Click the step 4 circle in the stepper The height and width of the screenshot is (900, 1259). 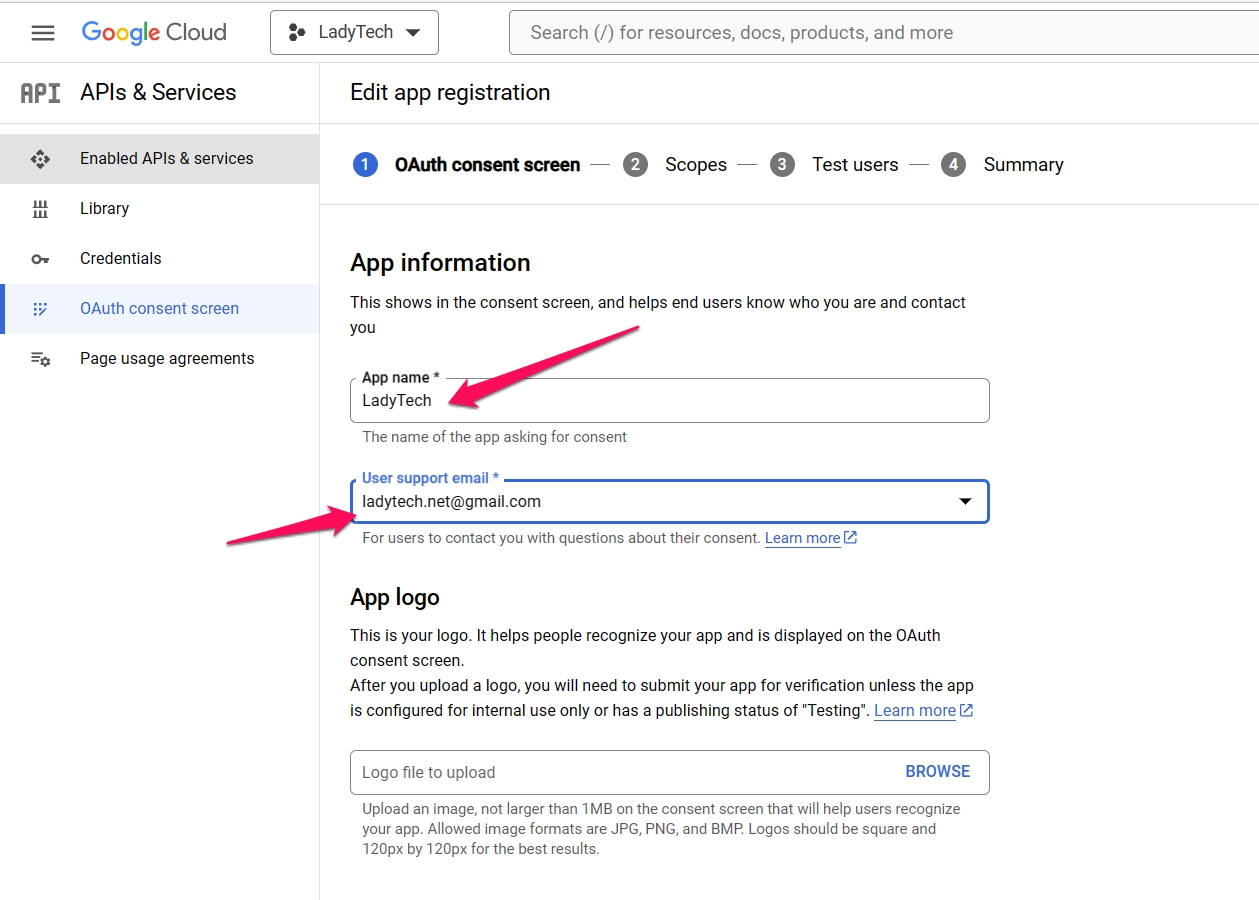953,165
